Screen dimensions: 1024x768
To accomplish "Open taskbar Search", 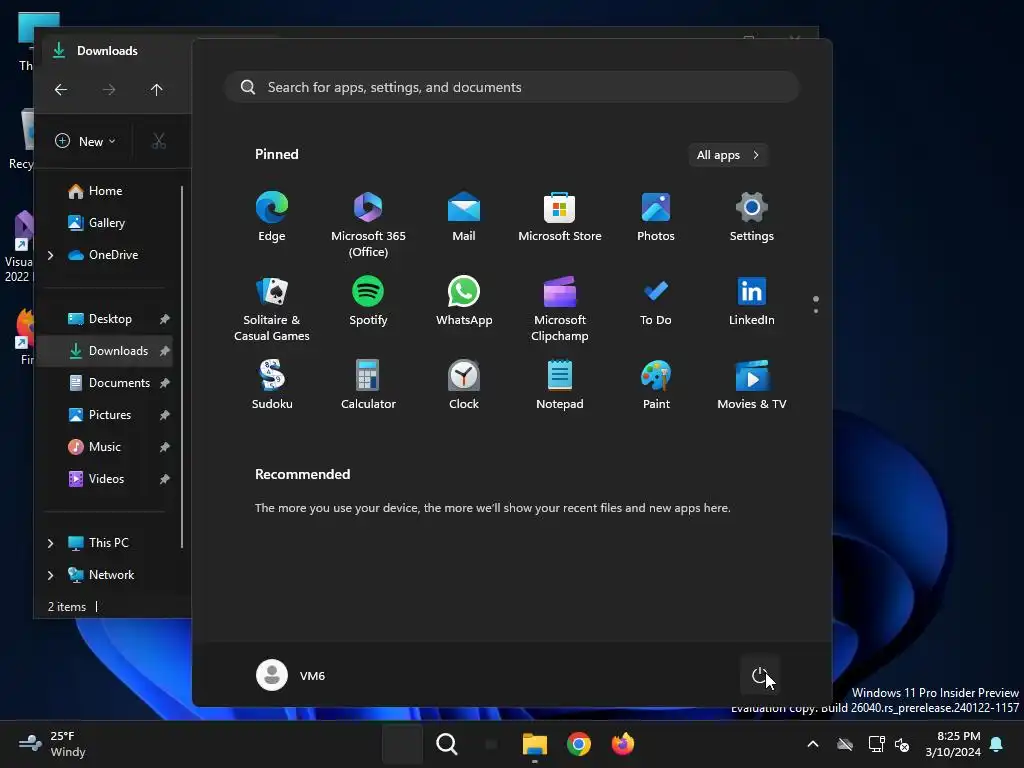I will [x=447, y=744].
